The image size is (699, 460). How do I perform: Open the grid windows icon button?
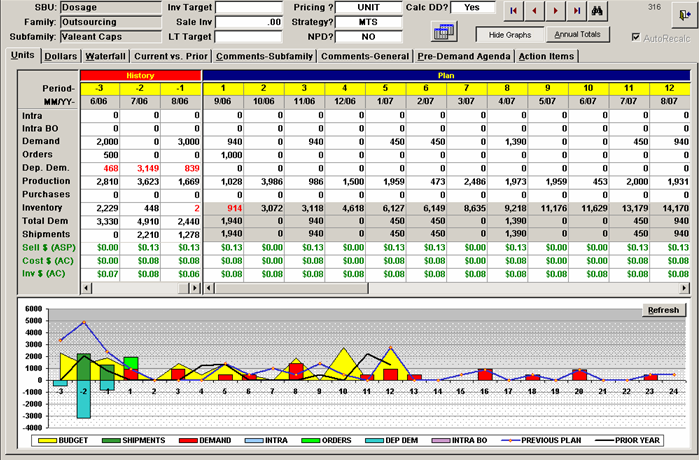click(x=444, y=32)
